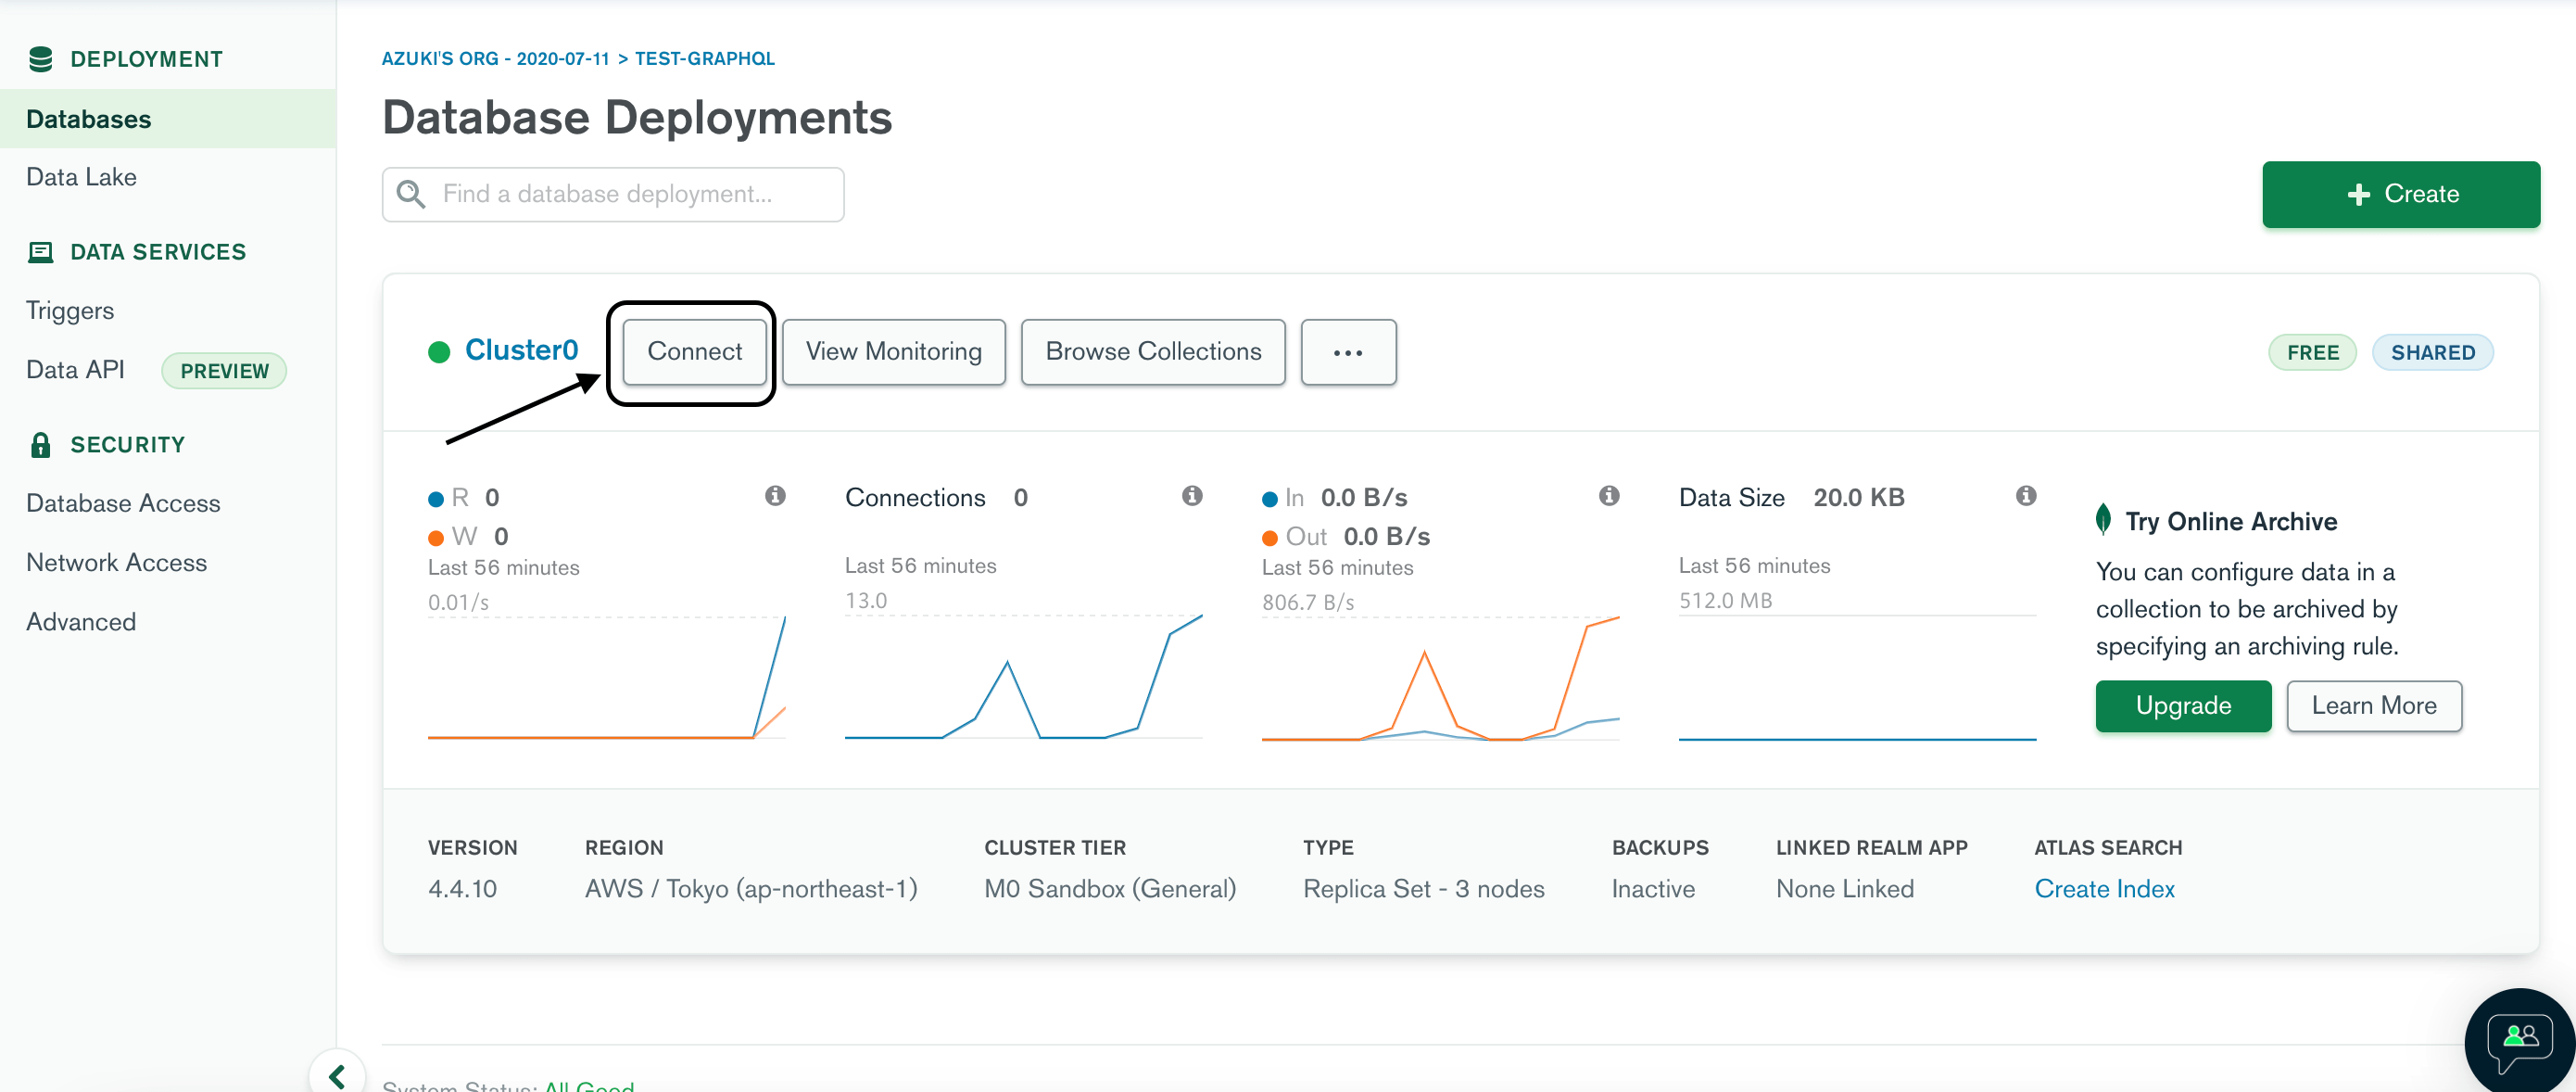Focus the Find a database deployment field
The width and height of the screenshot is (2576, 1092).
click(613, 194)
